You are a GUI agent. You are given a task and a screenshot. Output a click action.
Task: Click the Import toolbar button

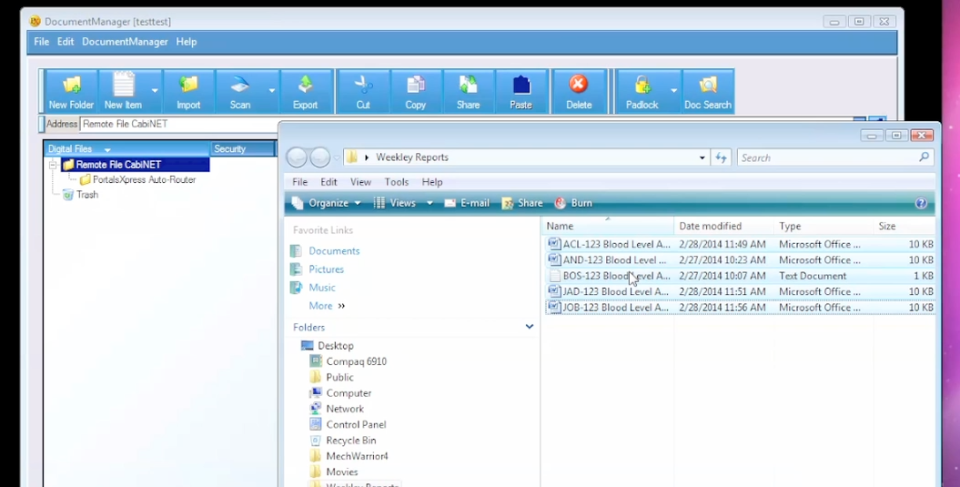pyautogui.click(x=189, y=91)
